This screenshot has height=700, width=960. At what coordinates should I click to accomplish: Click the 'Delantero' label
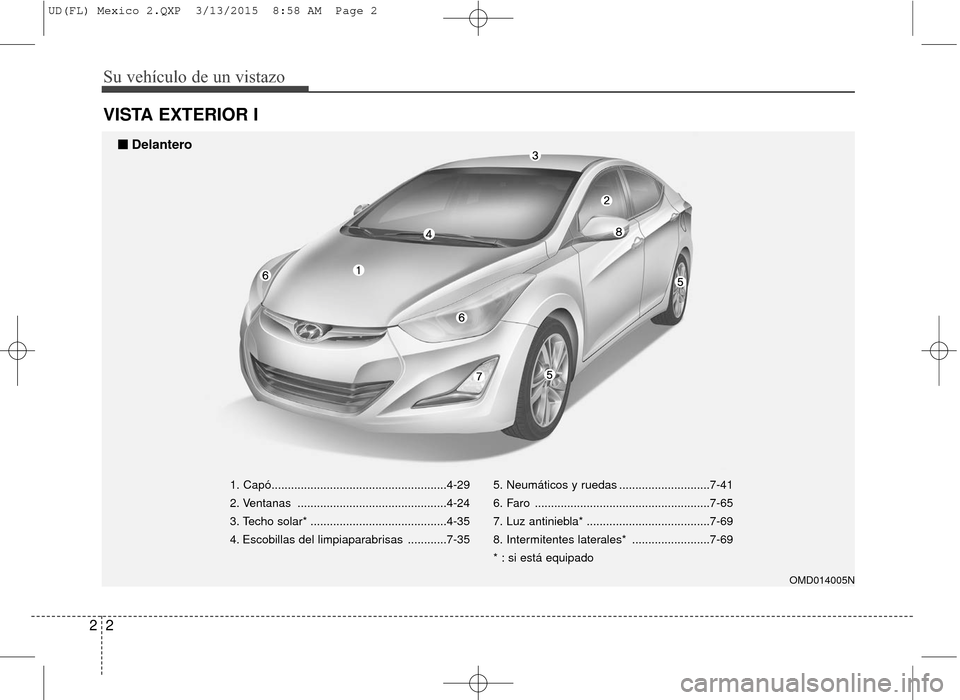coord(155,145)
